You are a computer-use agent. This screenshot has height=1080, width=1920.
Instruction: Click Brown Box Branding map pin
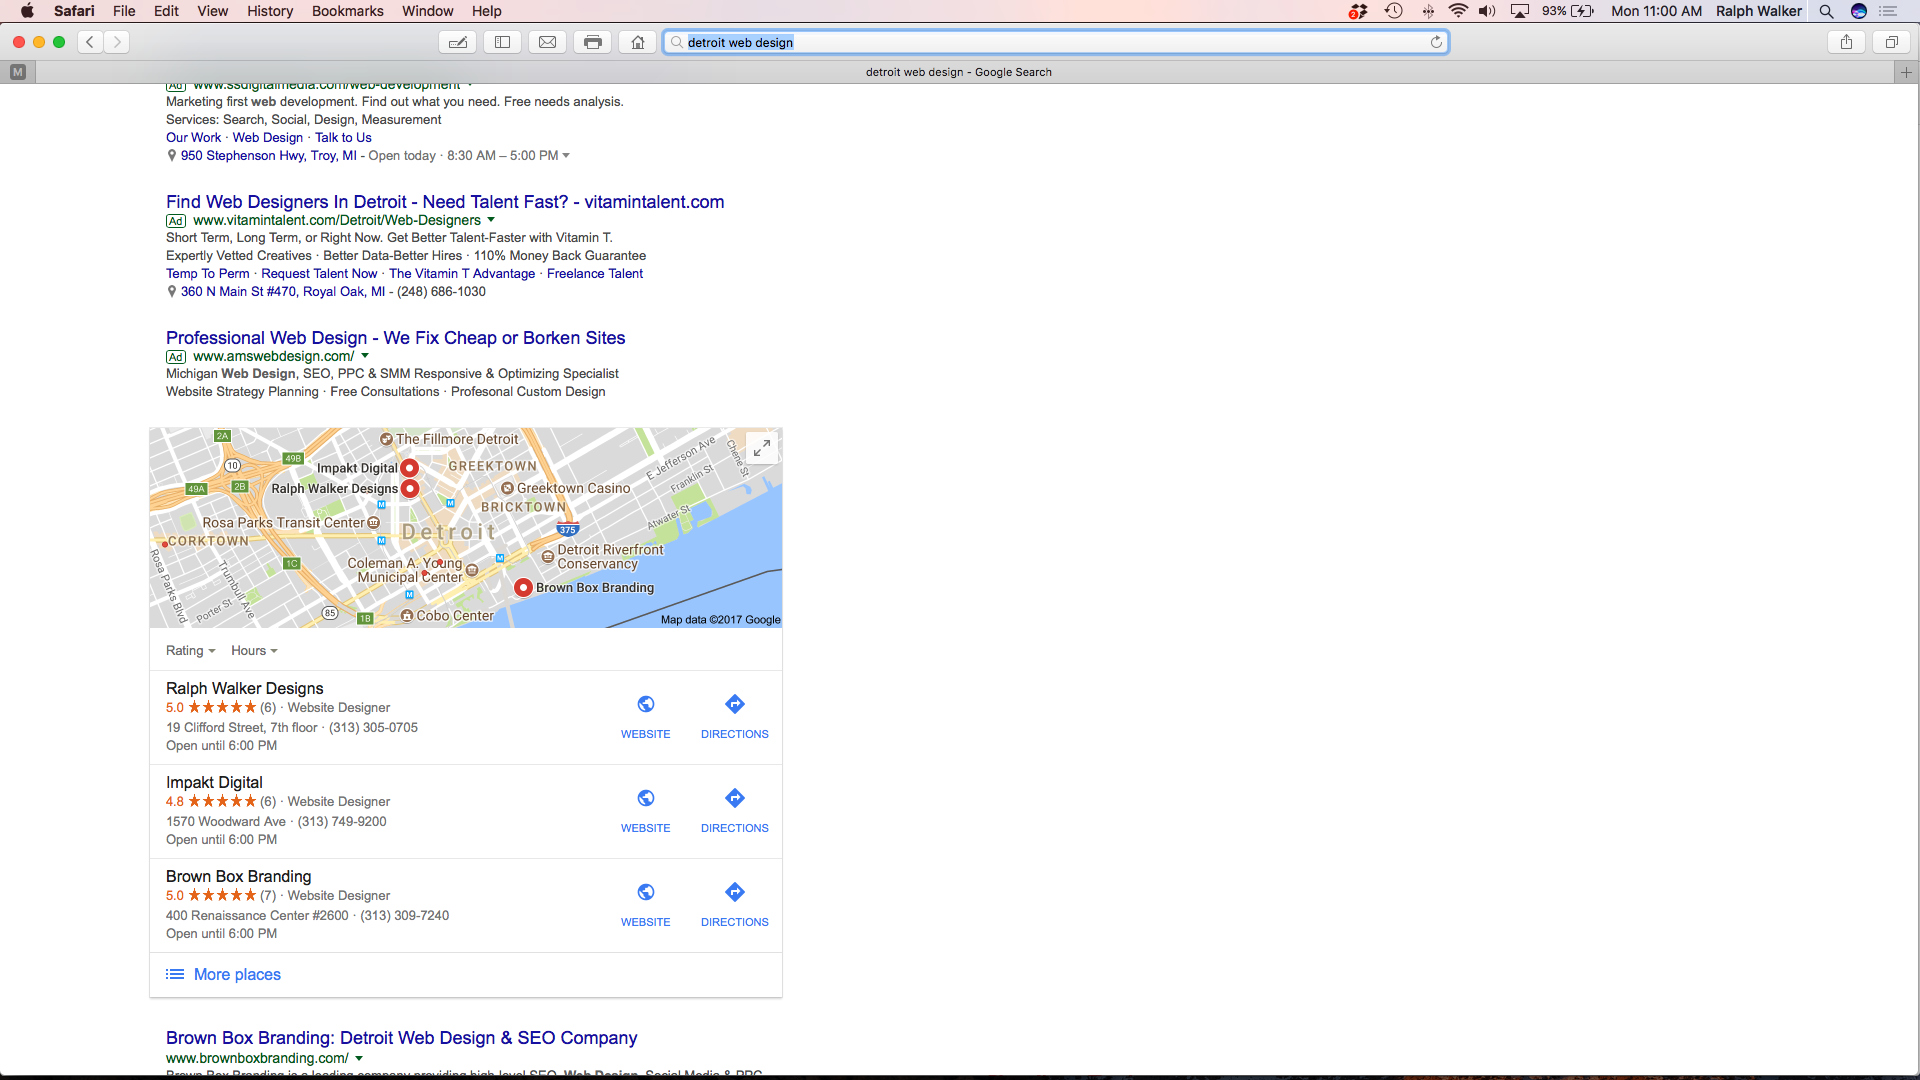tap(523, 588)
